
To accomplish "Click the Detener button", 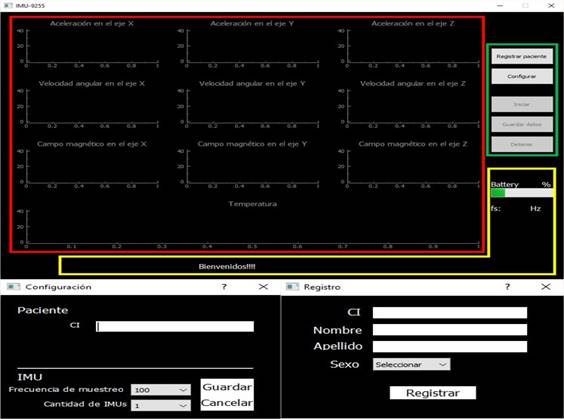I will click(522, 144).
